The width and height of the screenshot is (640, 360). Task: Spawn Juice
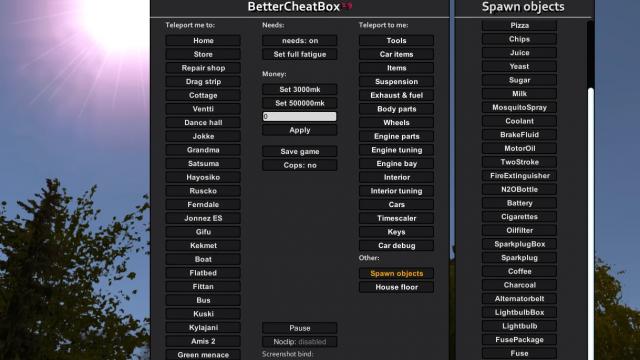point(519,53)
